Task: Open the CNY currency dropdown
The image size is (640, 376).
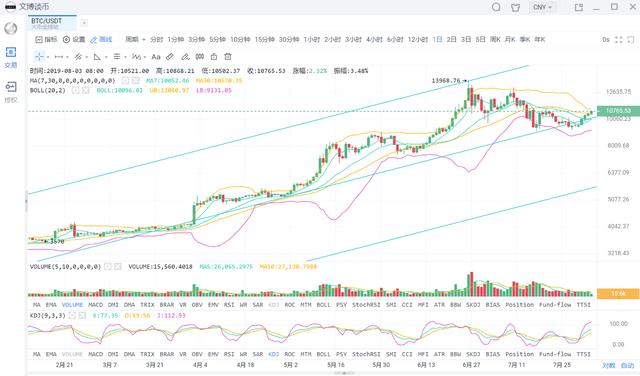Action: click(542, 7)
